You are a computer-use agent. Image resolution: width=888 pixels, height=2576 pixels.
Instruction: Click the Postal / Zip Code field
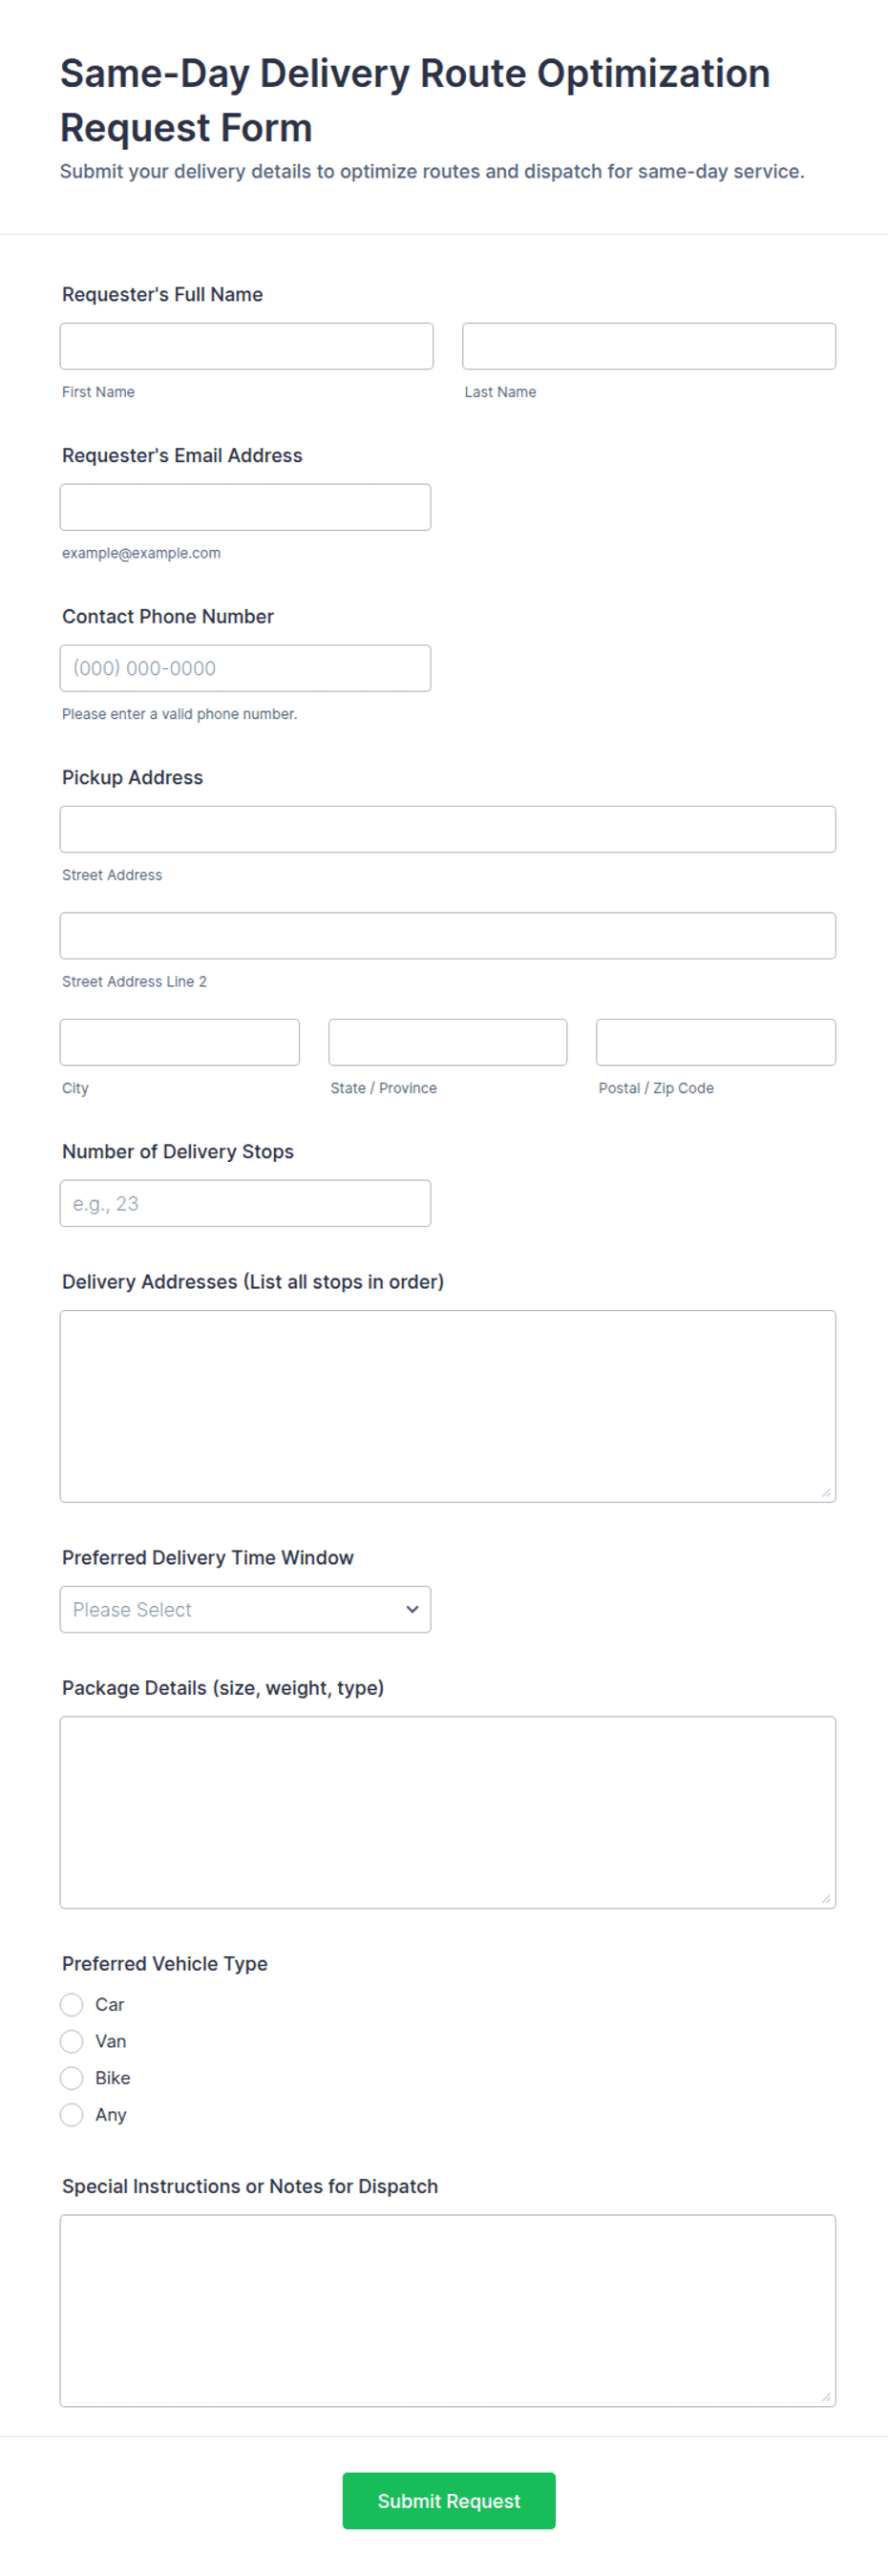[x=716, y=1042]
